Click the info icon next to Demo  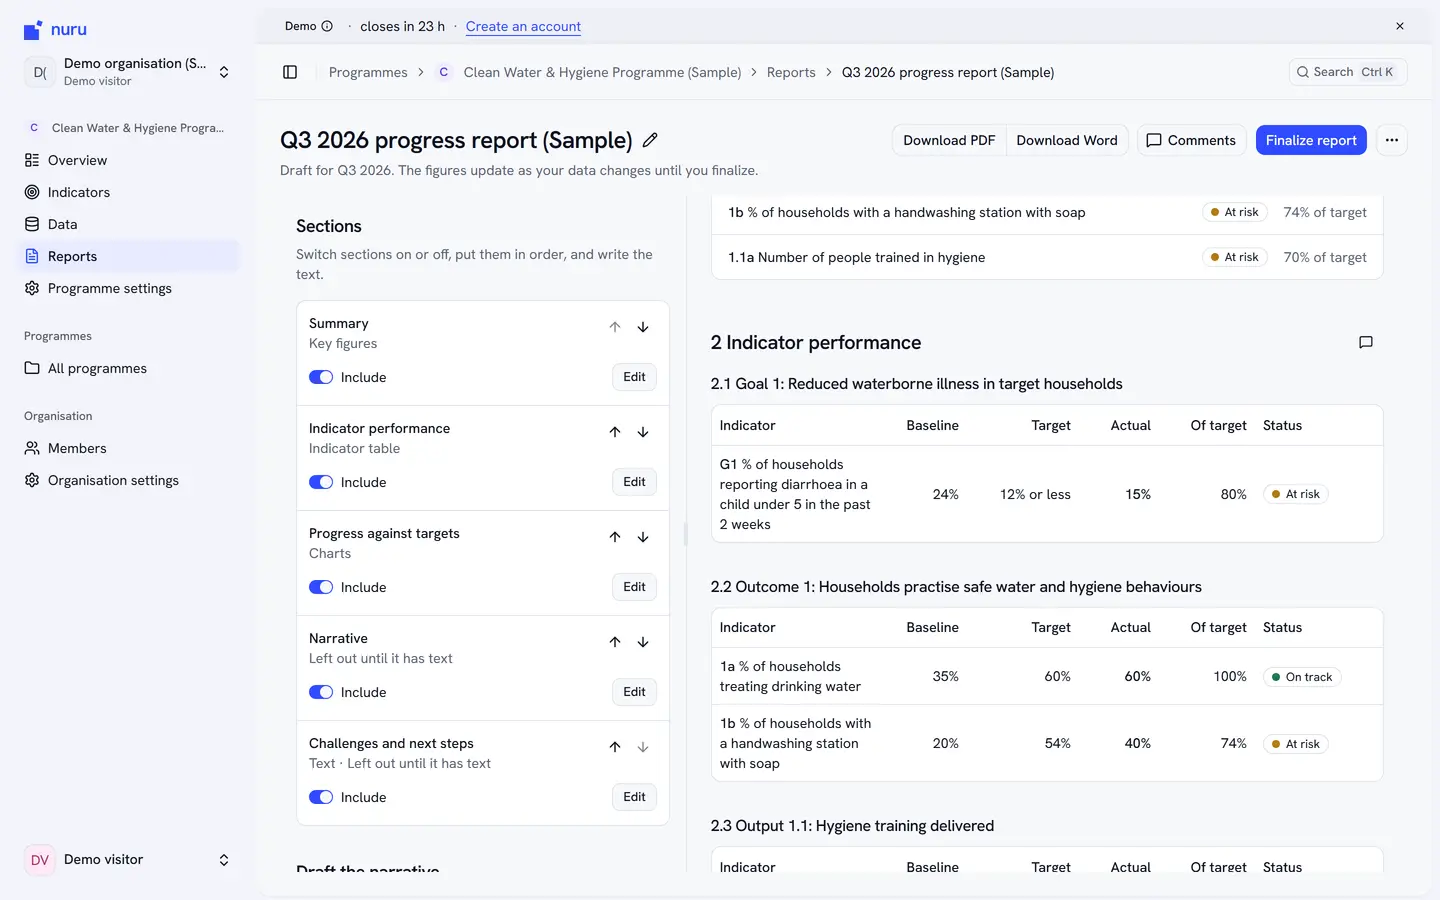pos(327,26)
